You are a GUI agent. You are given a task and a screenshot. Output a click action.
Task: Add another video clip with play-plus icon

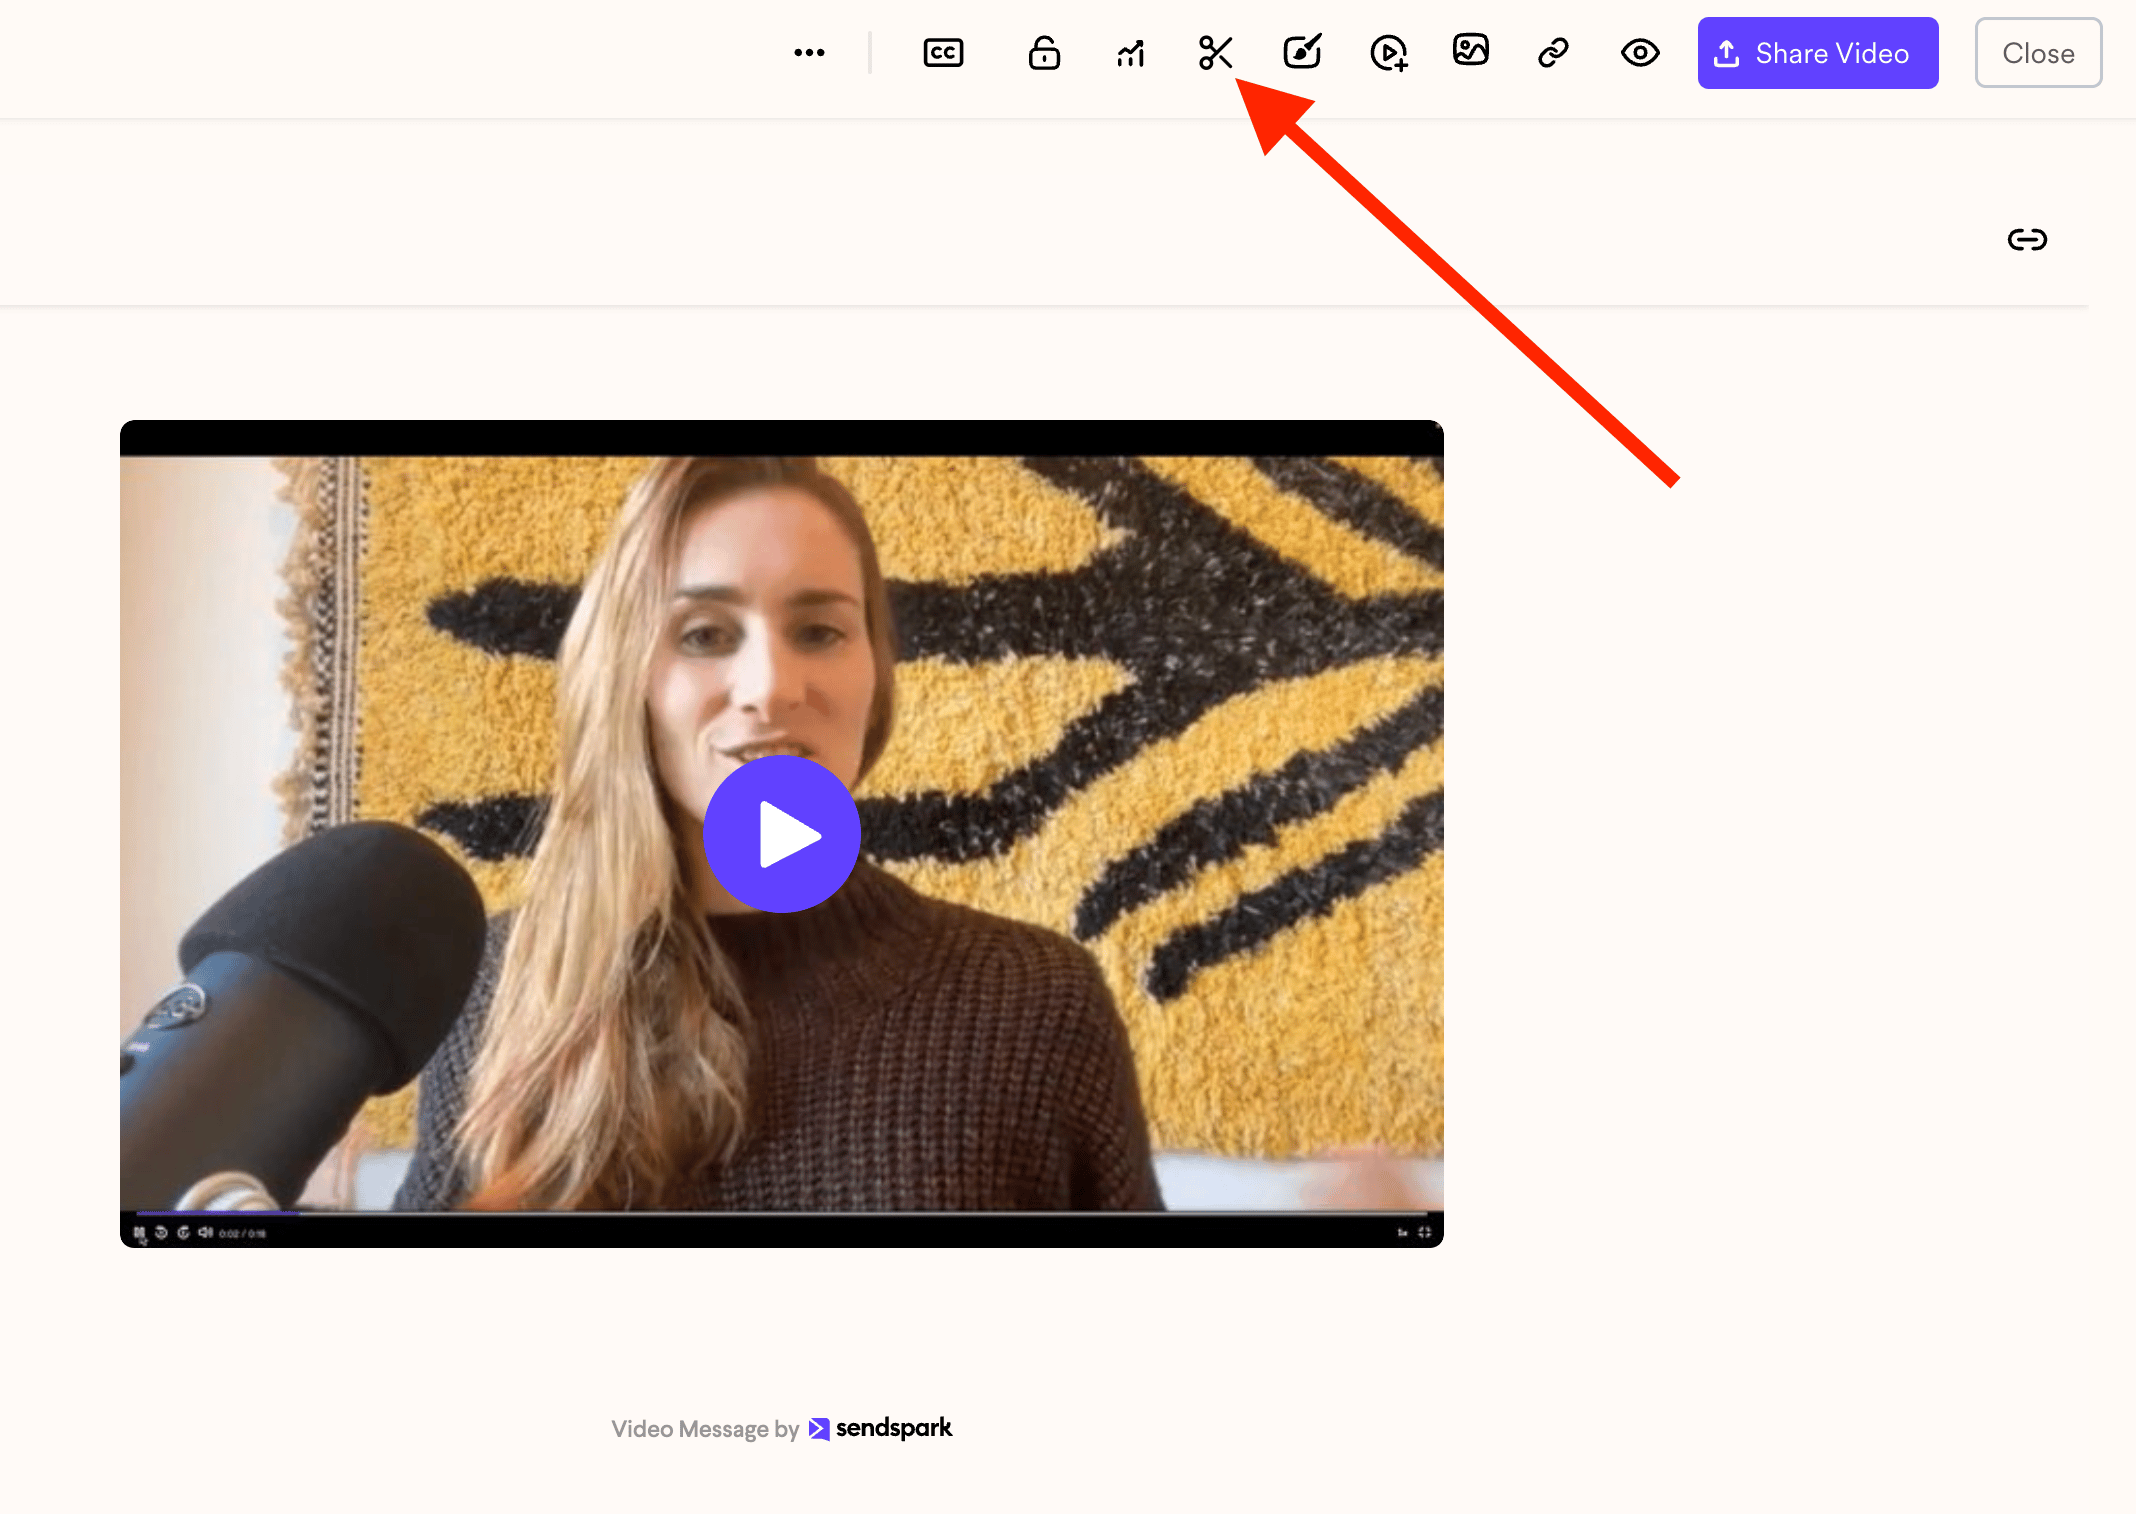1389,53
